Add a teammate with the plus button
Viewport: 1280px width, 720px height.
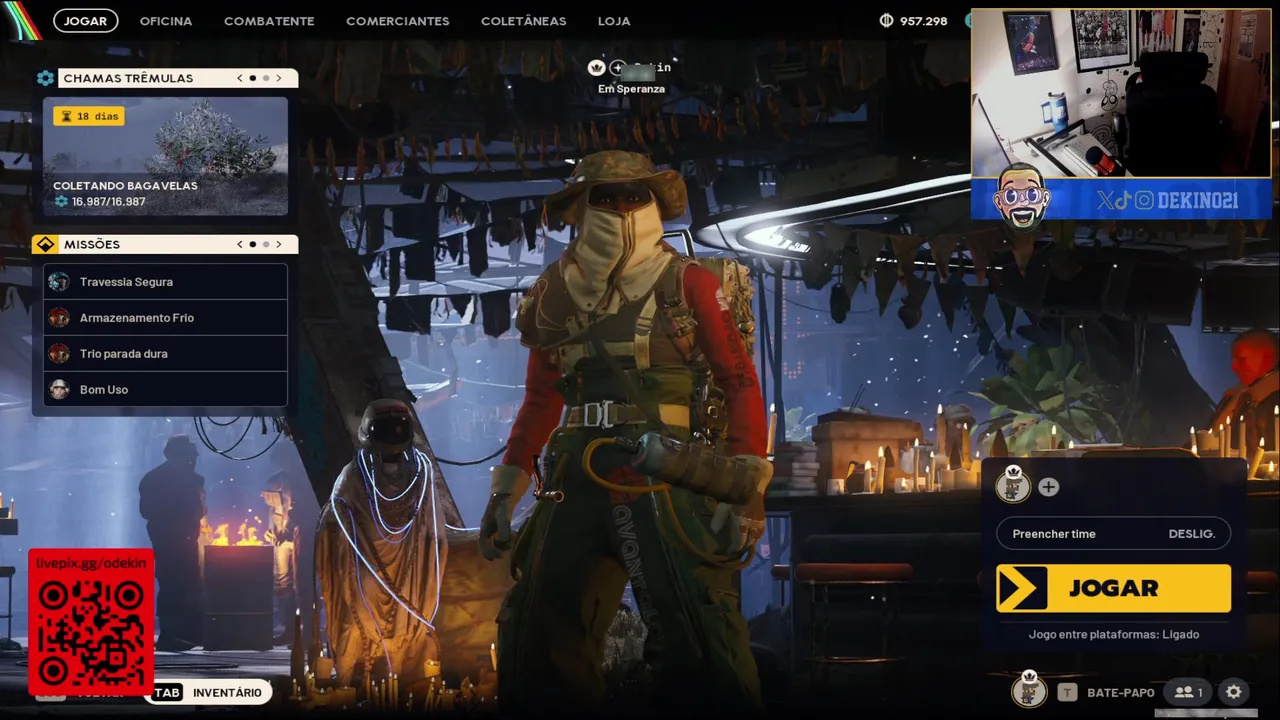click(1048, 487)
